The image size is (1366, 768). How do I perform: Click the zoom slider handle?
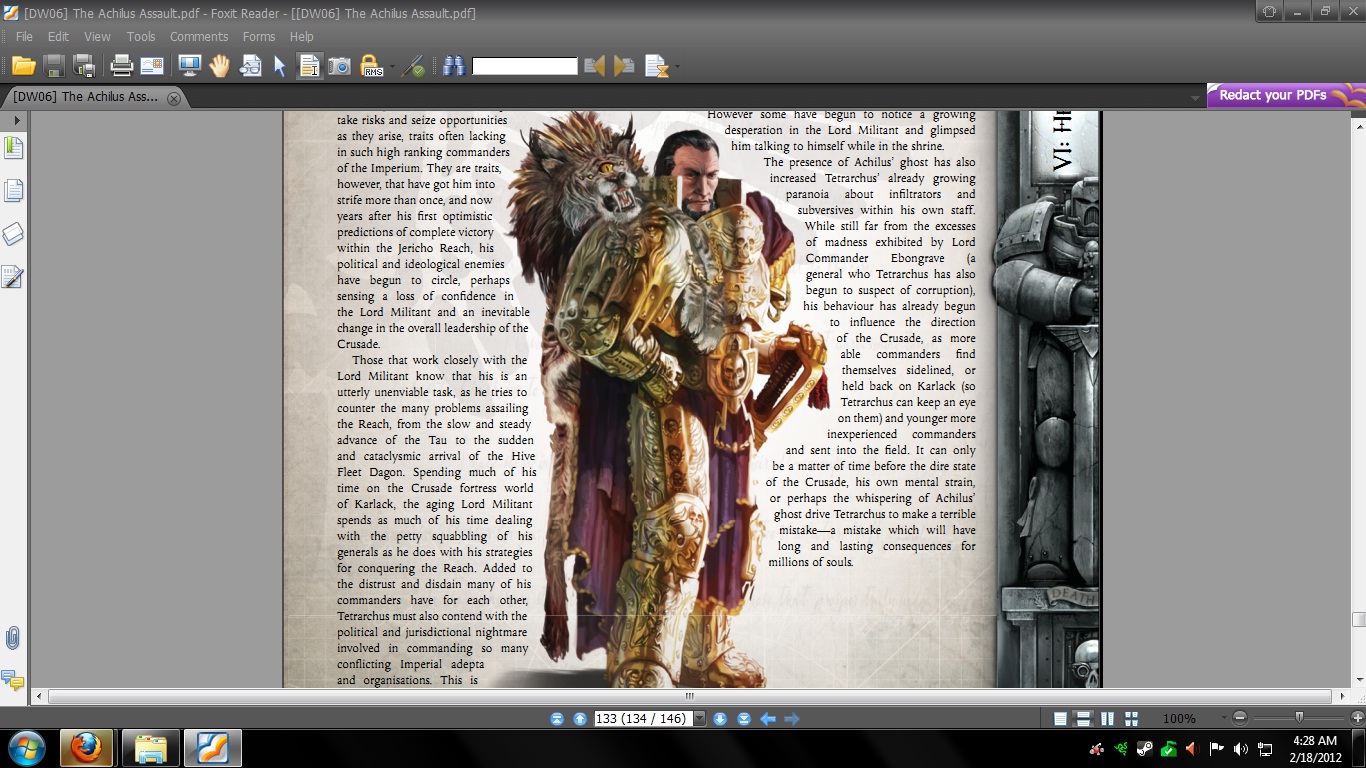(1299, 717)
